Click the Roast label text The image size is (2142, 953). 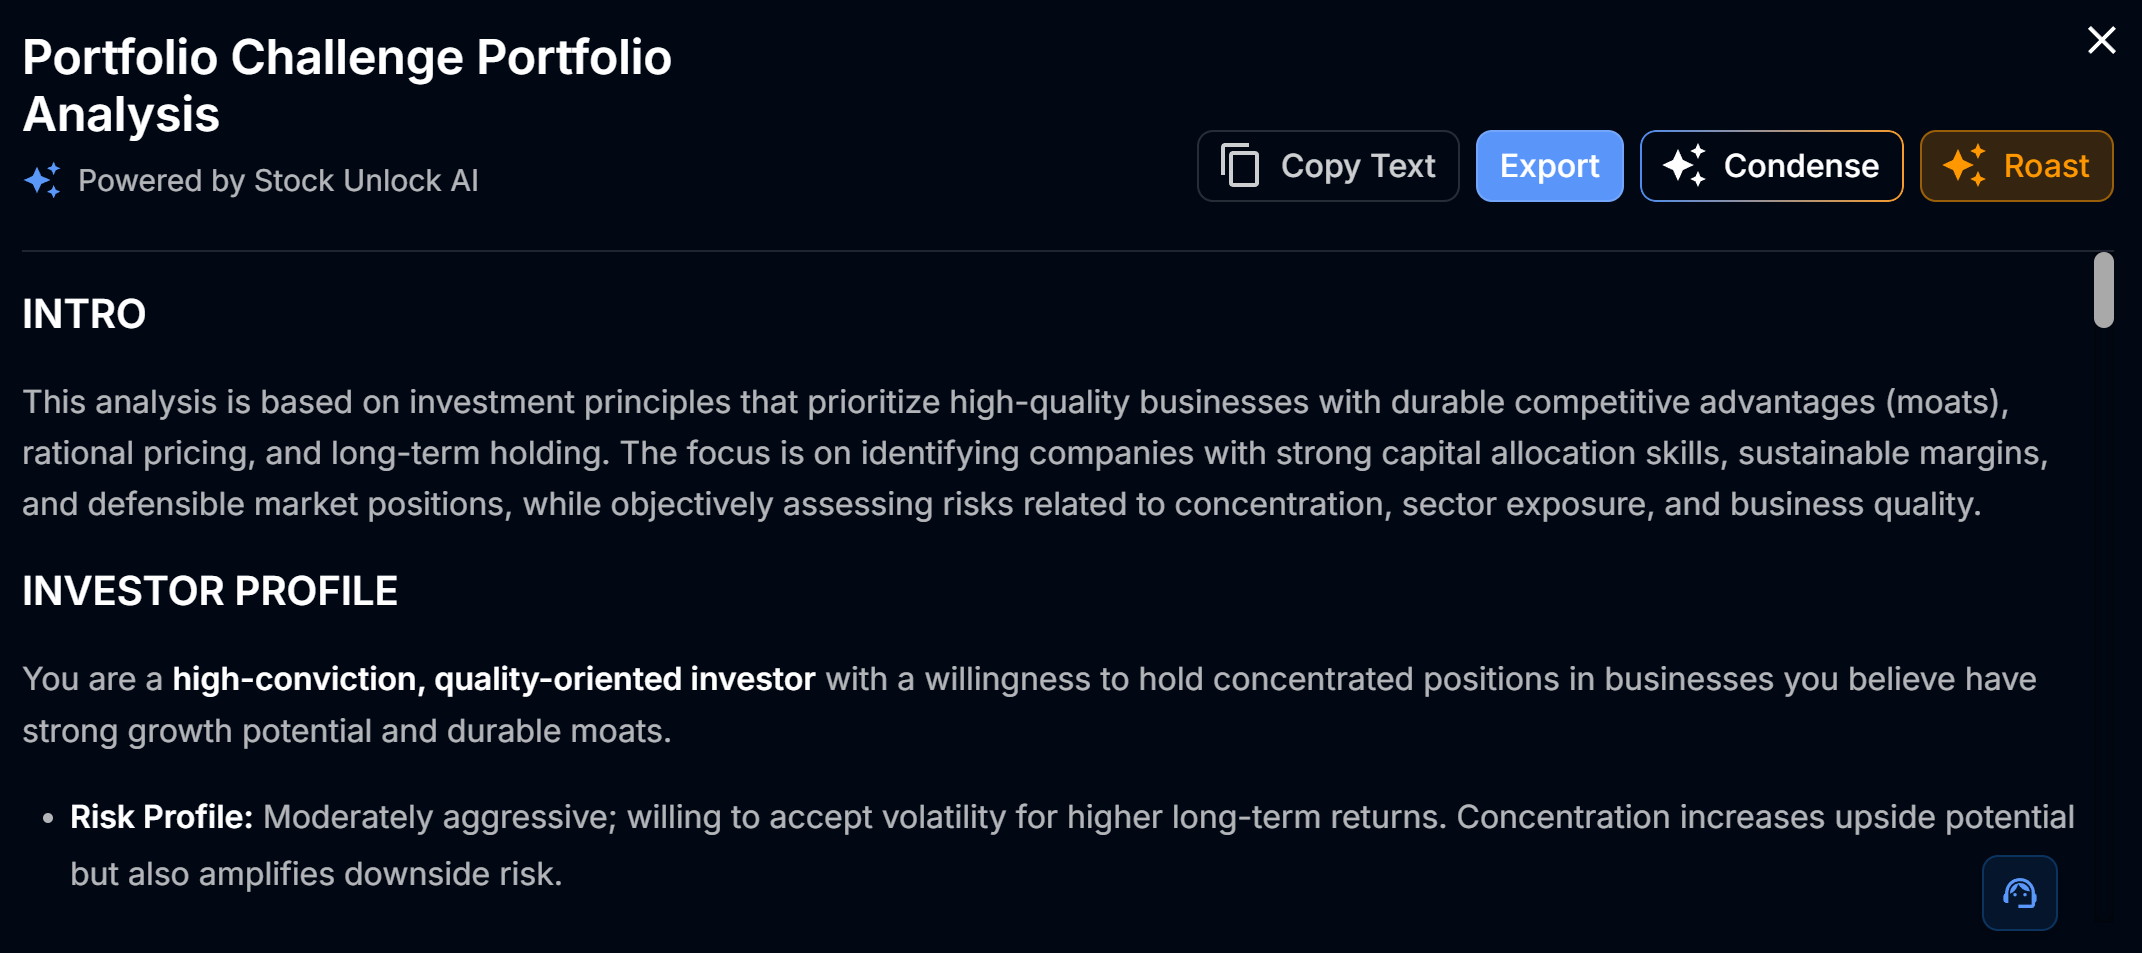[2046, 165]
